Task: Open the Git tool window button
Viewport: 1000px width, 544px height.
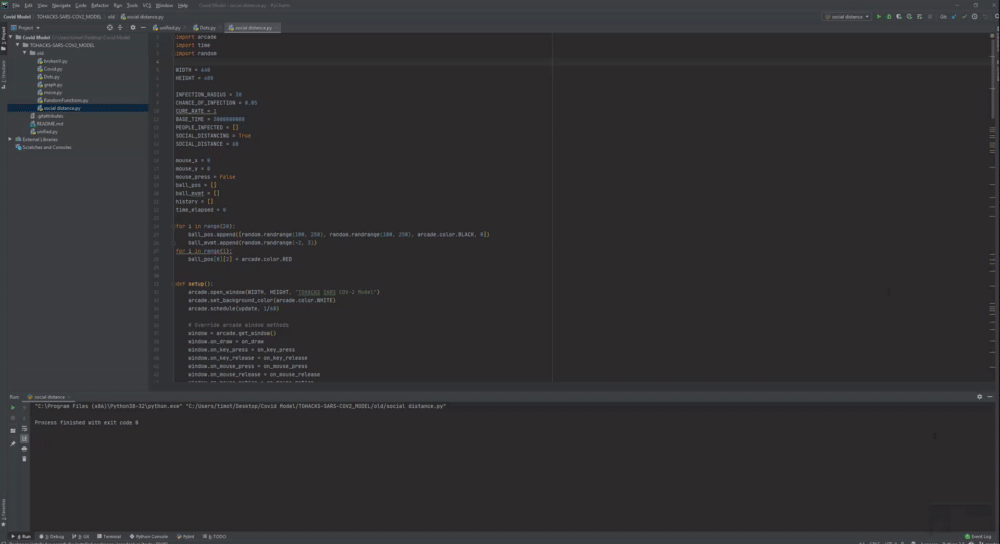Action: [x=81, y=536]
